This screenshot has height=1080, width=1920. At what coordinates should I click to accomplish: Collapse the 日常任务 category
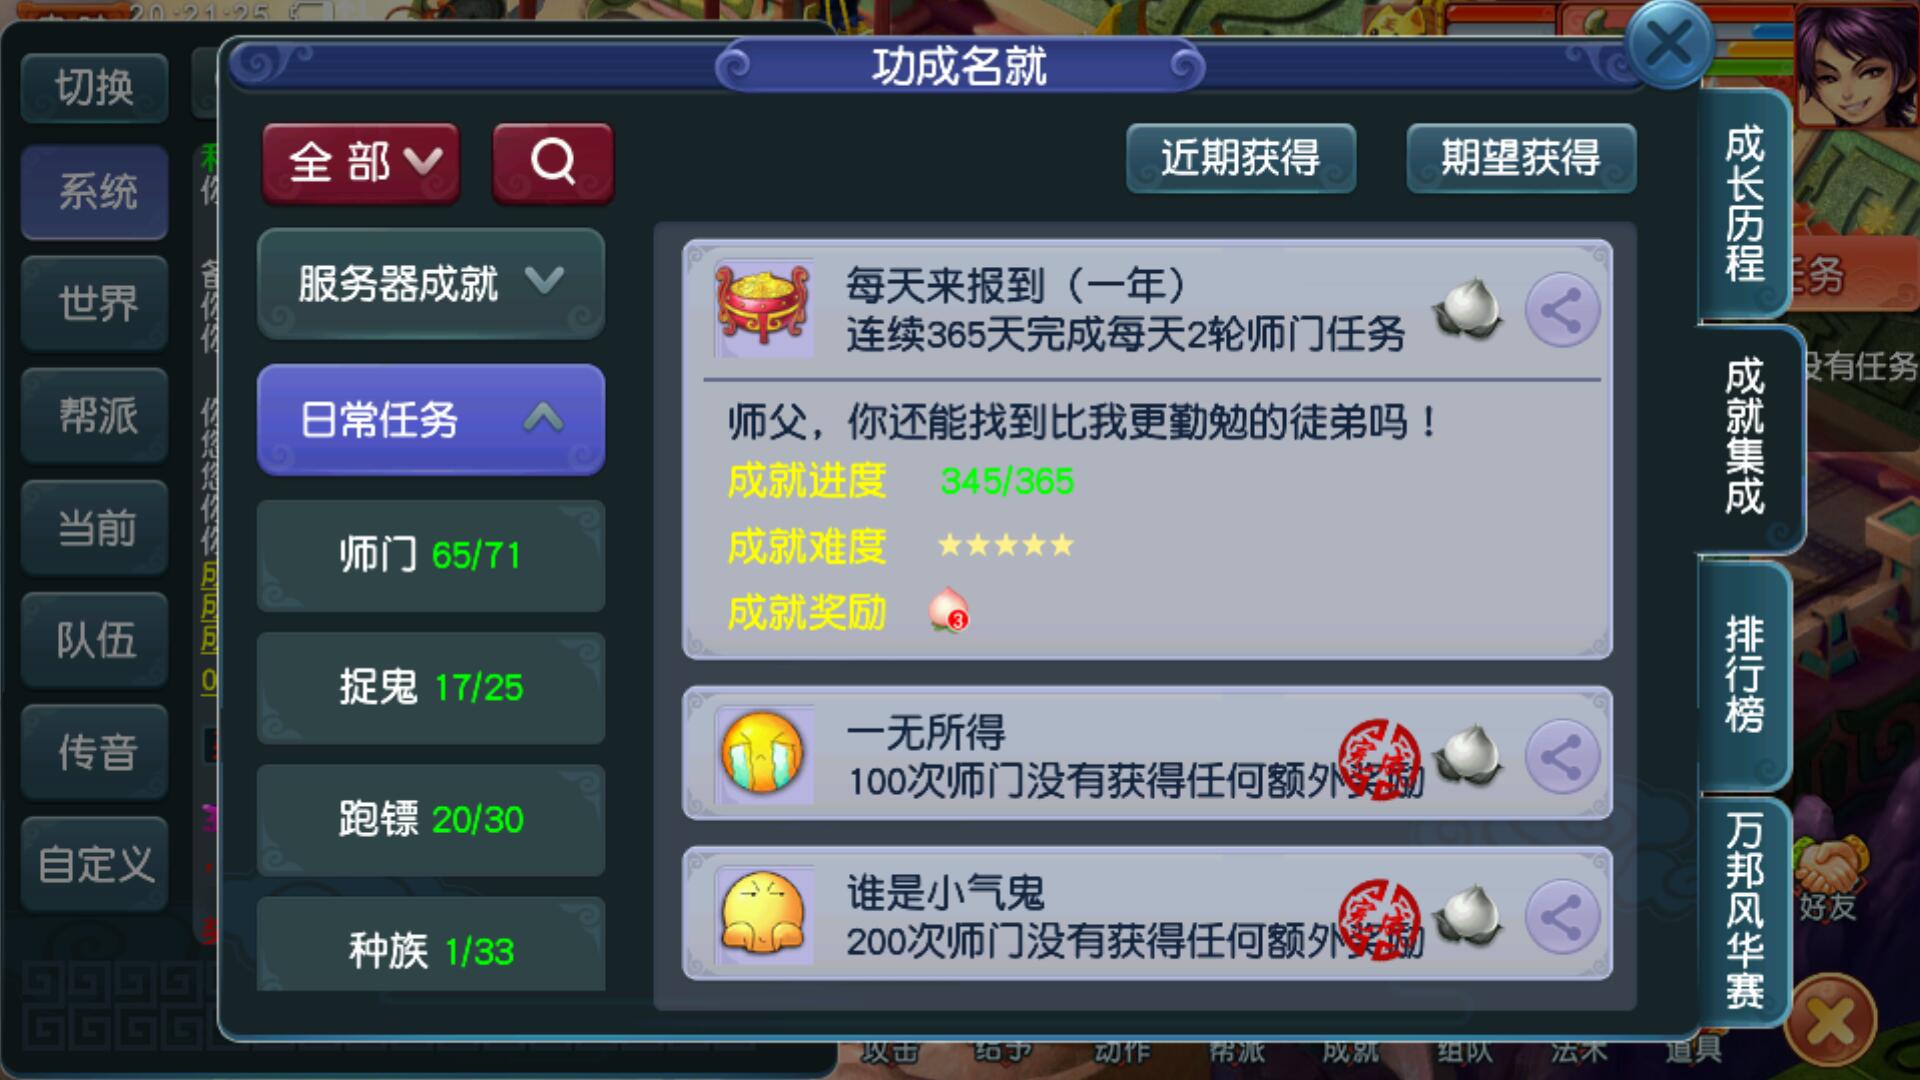pyautogui.click(x=431, y=419)
